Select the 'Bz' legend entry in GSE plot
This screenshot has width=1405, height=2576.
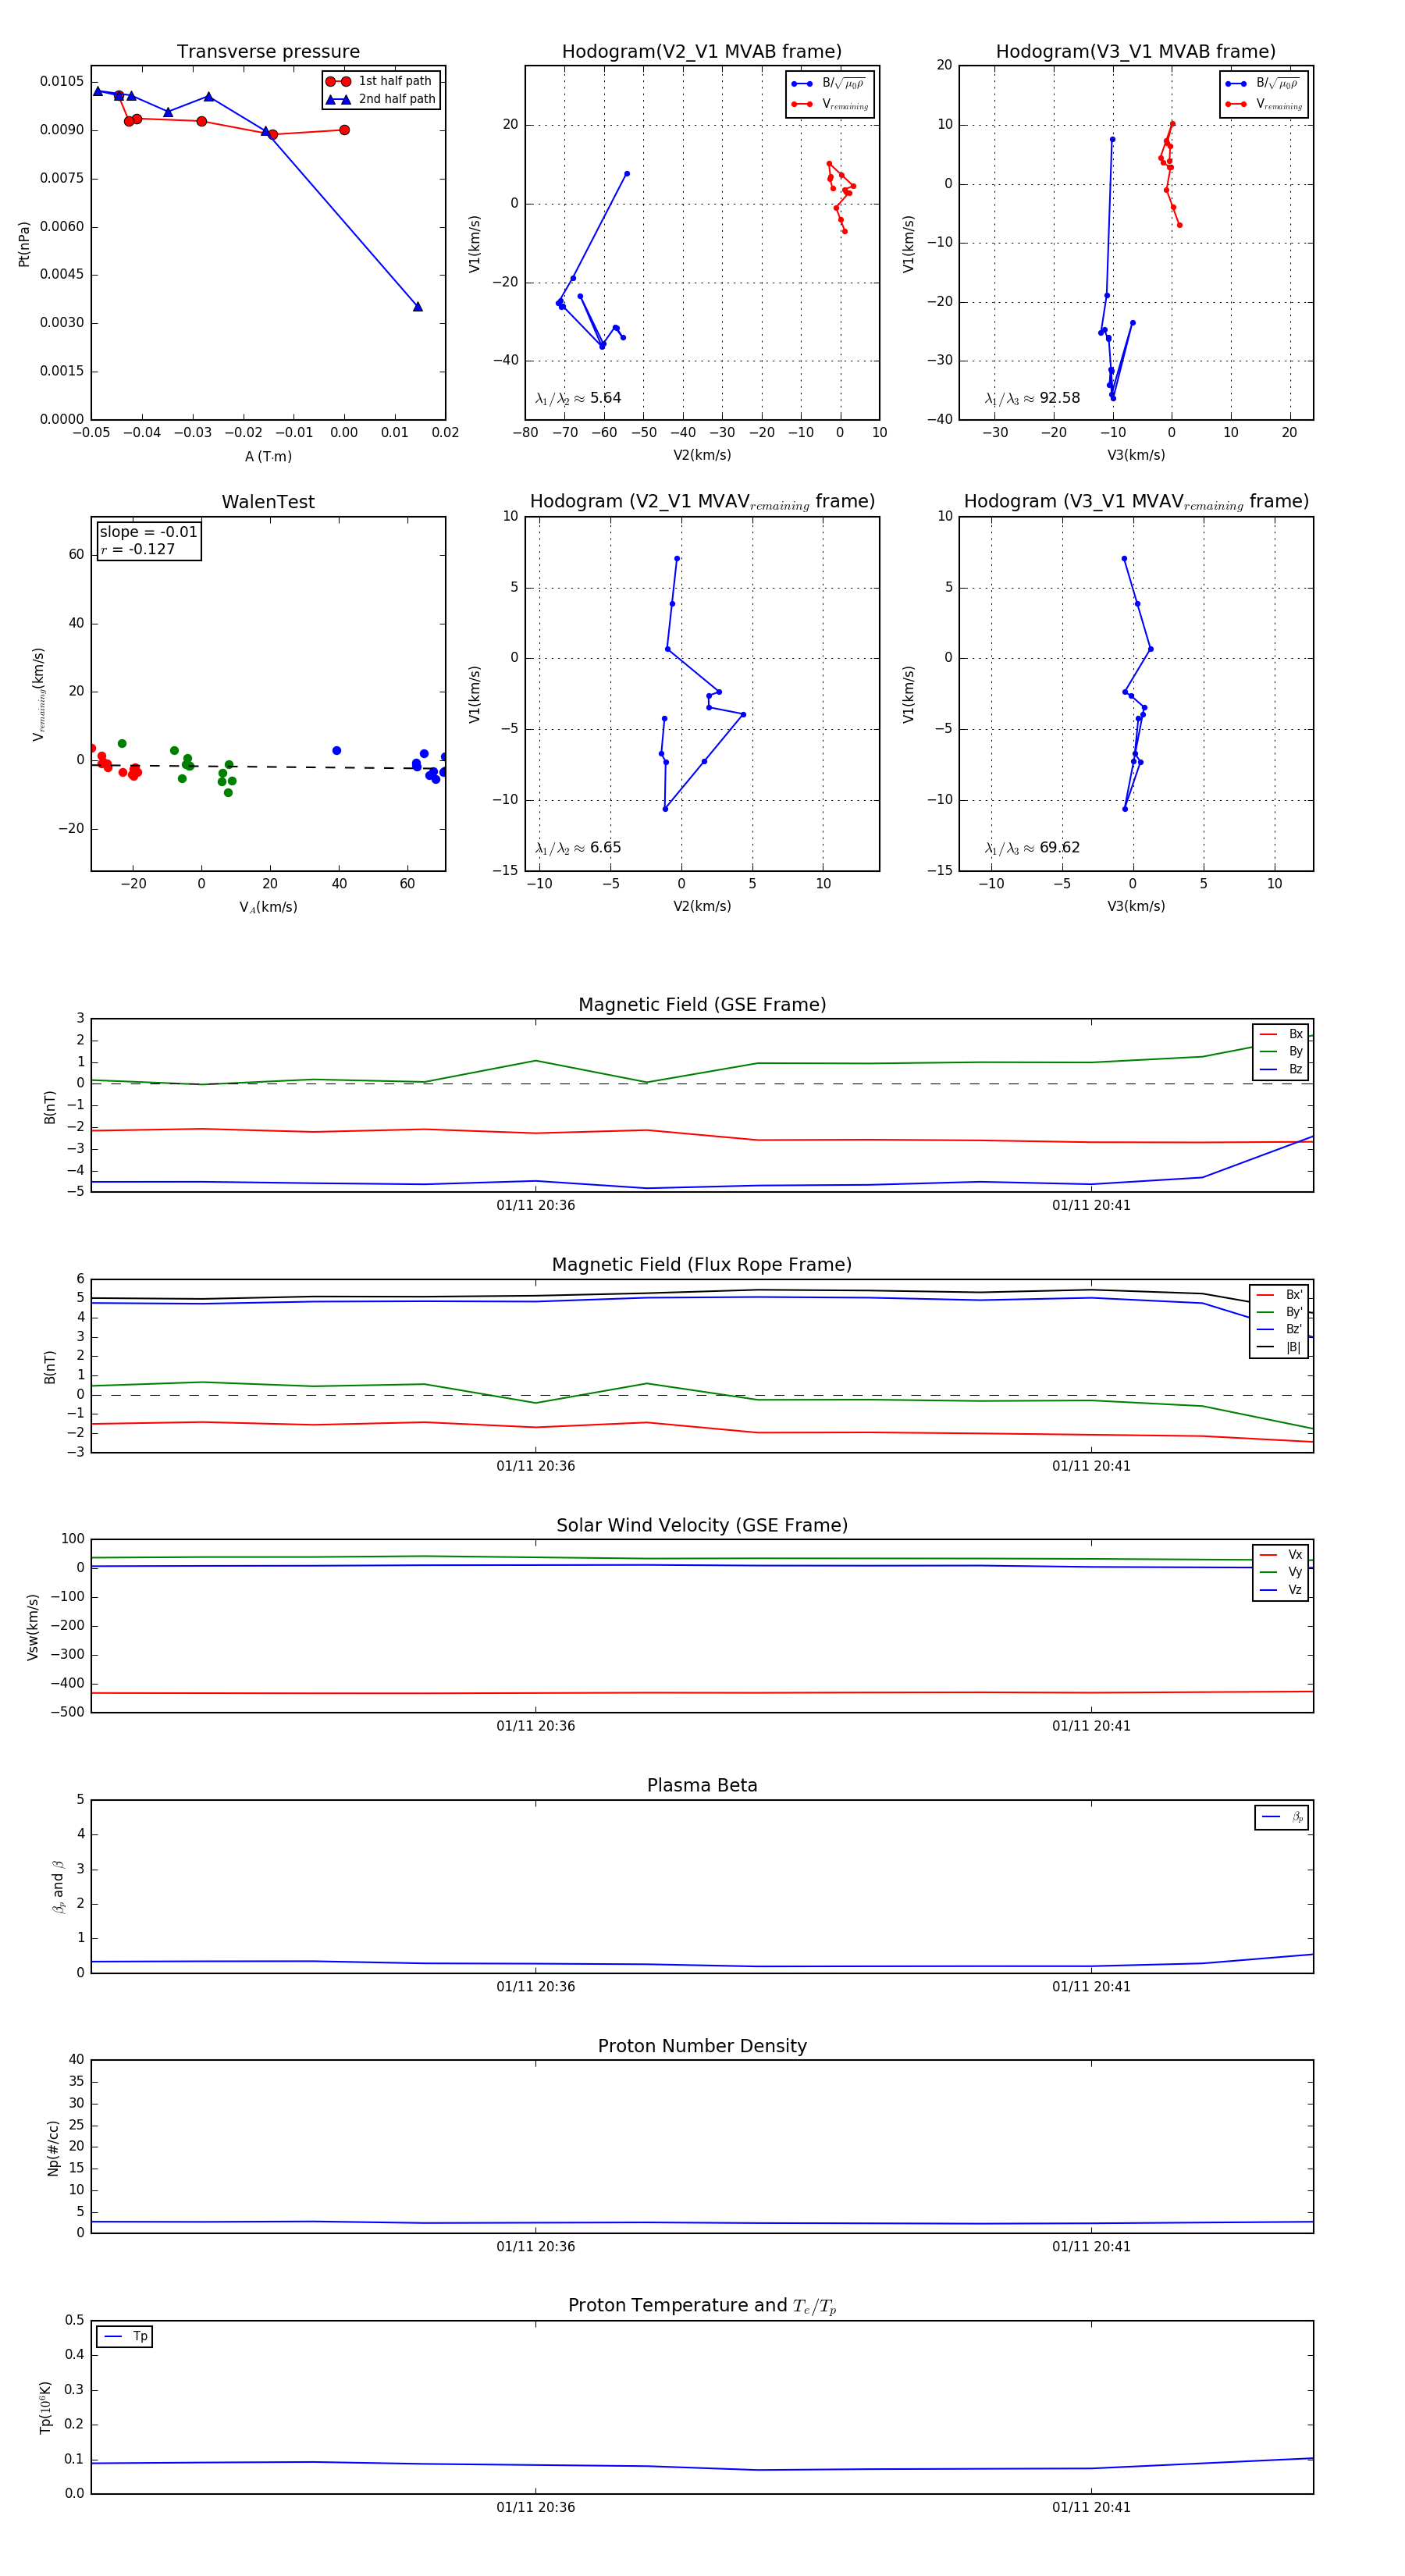(1281, 1069)
